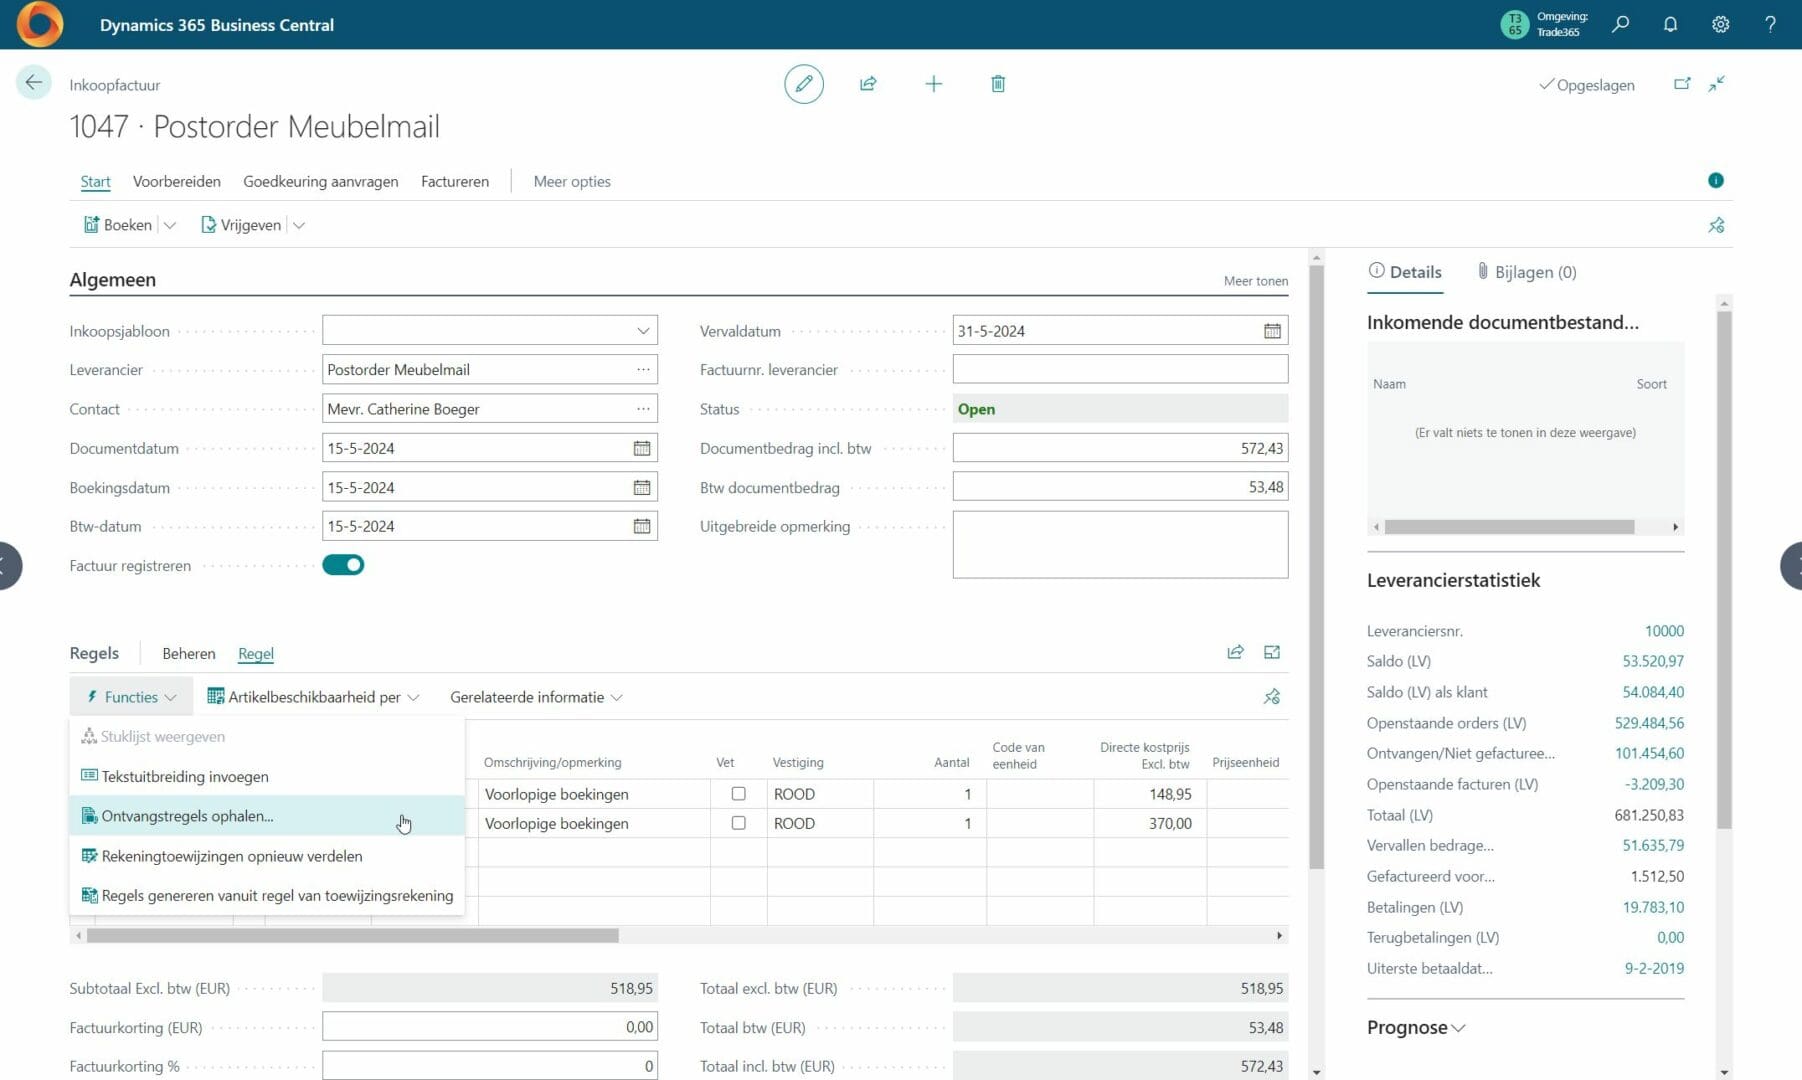Select Tekstuitbreiding invoegen

267,776
